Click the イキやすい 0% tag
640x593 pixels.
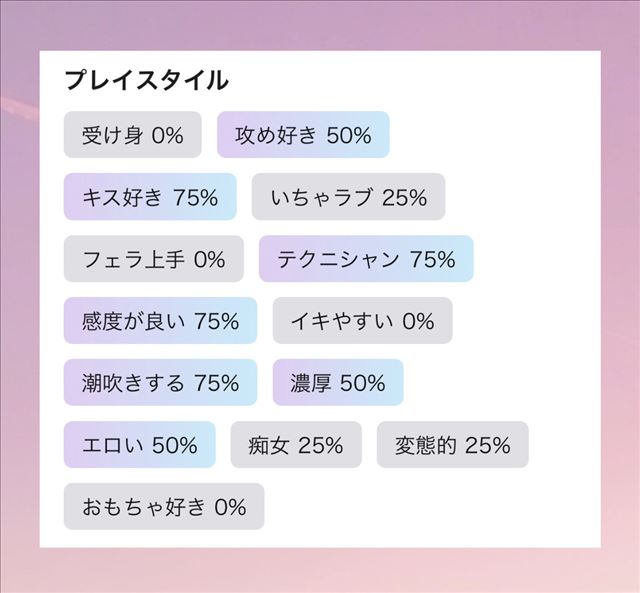362,321
